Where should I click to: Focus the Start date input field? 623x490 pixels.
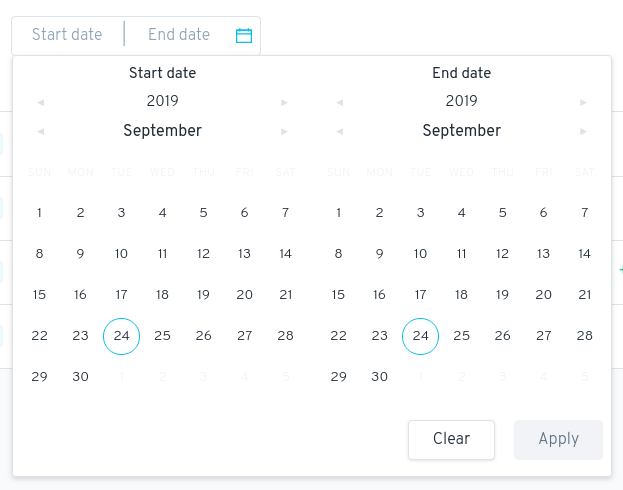(67, 35)
